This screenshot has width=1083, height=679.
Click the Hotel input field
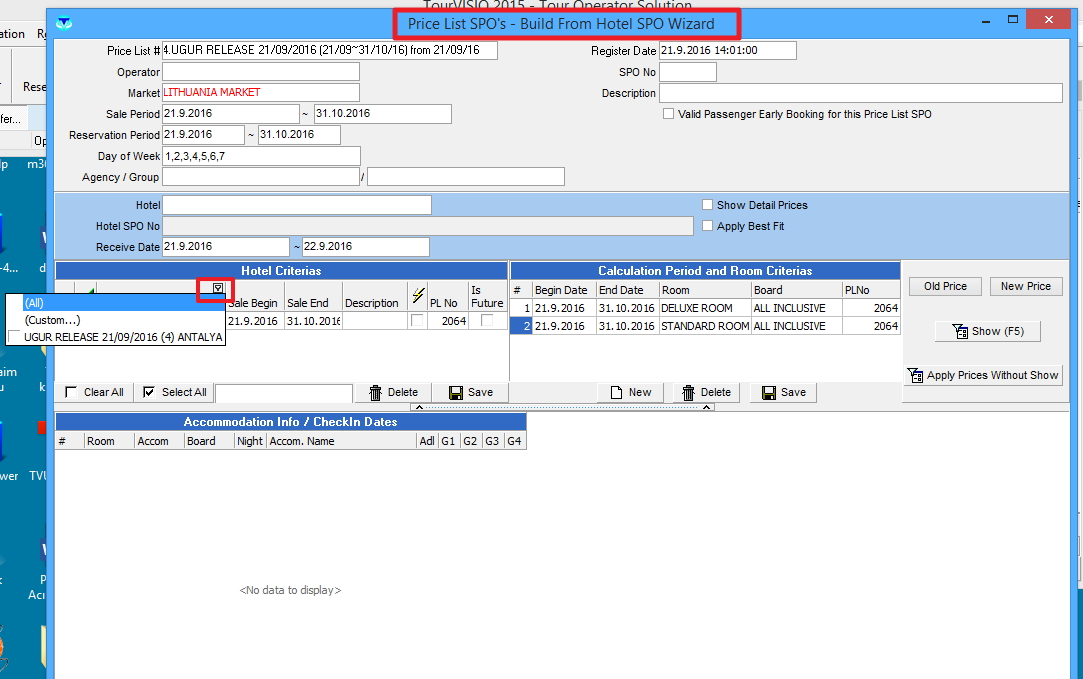tap(297, 205)
